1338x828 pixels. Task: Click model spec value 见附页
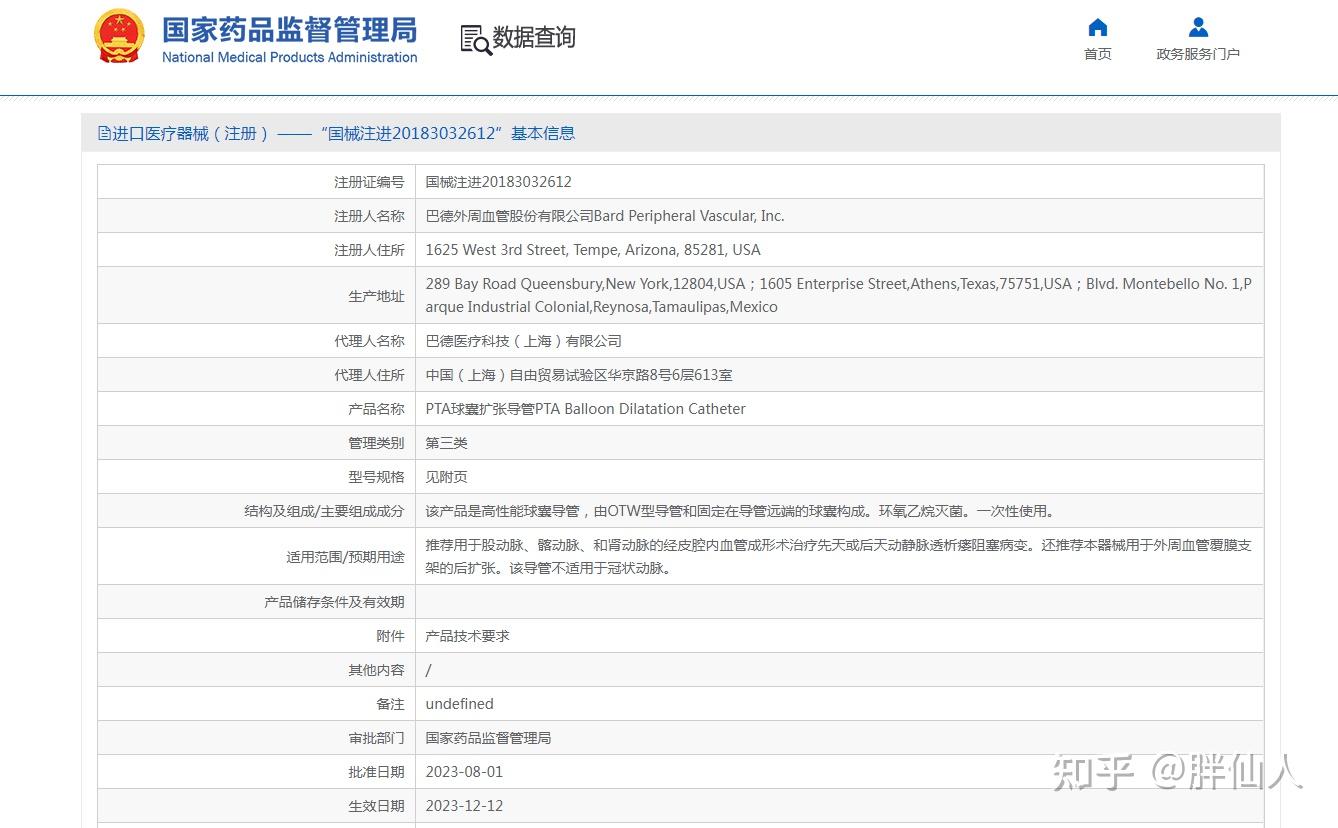click(446, 477)
